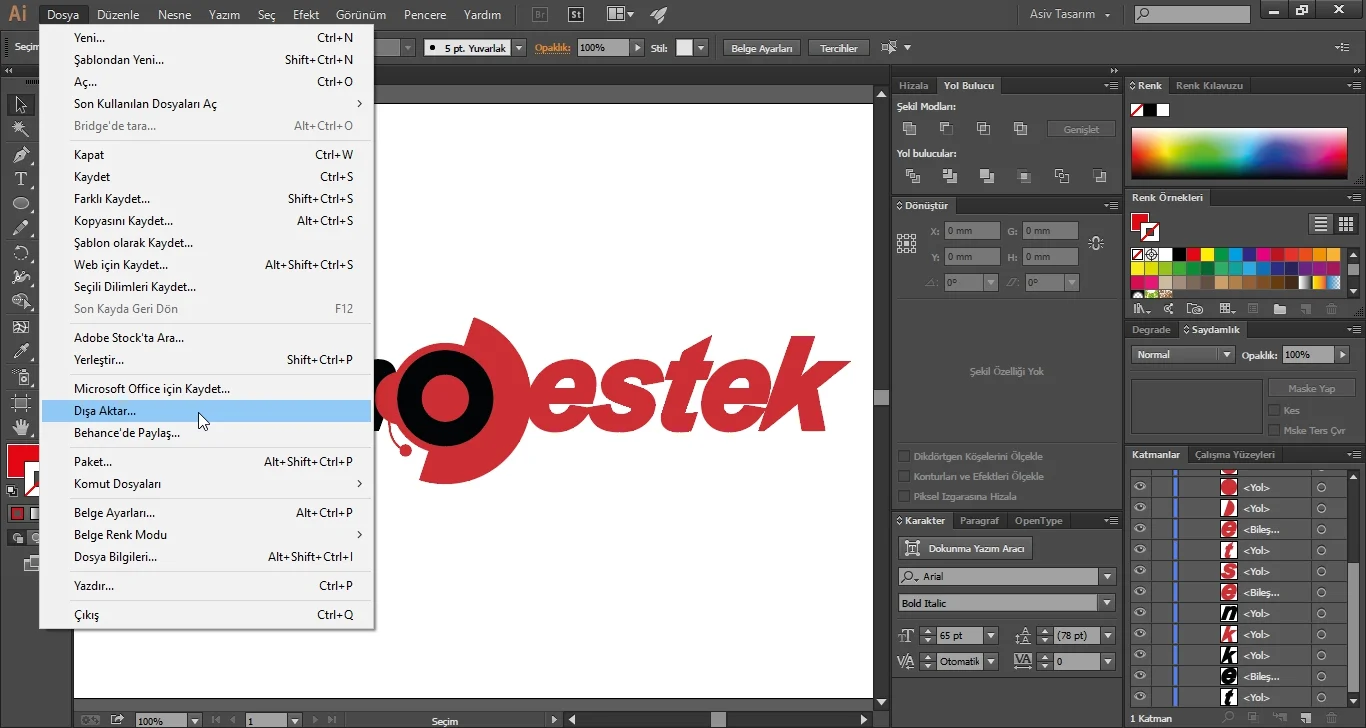
Task: Switch to Çalışma Yüzeyleri tab
Action: click(x=1235, y=455)
